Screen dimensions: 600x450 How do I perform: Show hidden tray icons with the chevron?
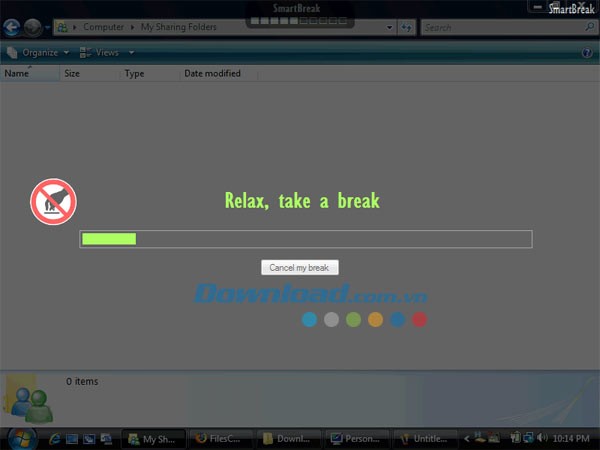click(466, 439)
